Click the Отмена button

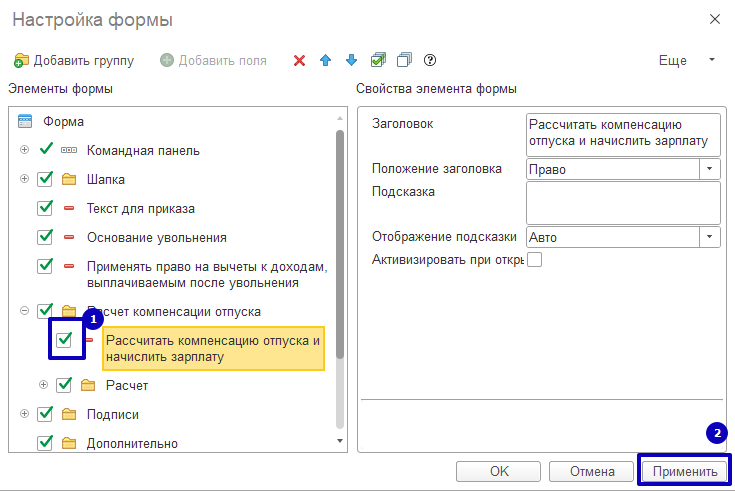click(591, 471)
